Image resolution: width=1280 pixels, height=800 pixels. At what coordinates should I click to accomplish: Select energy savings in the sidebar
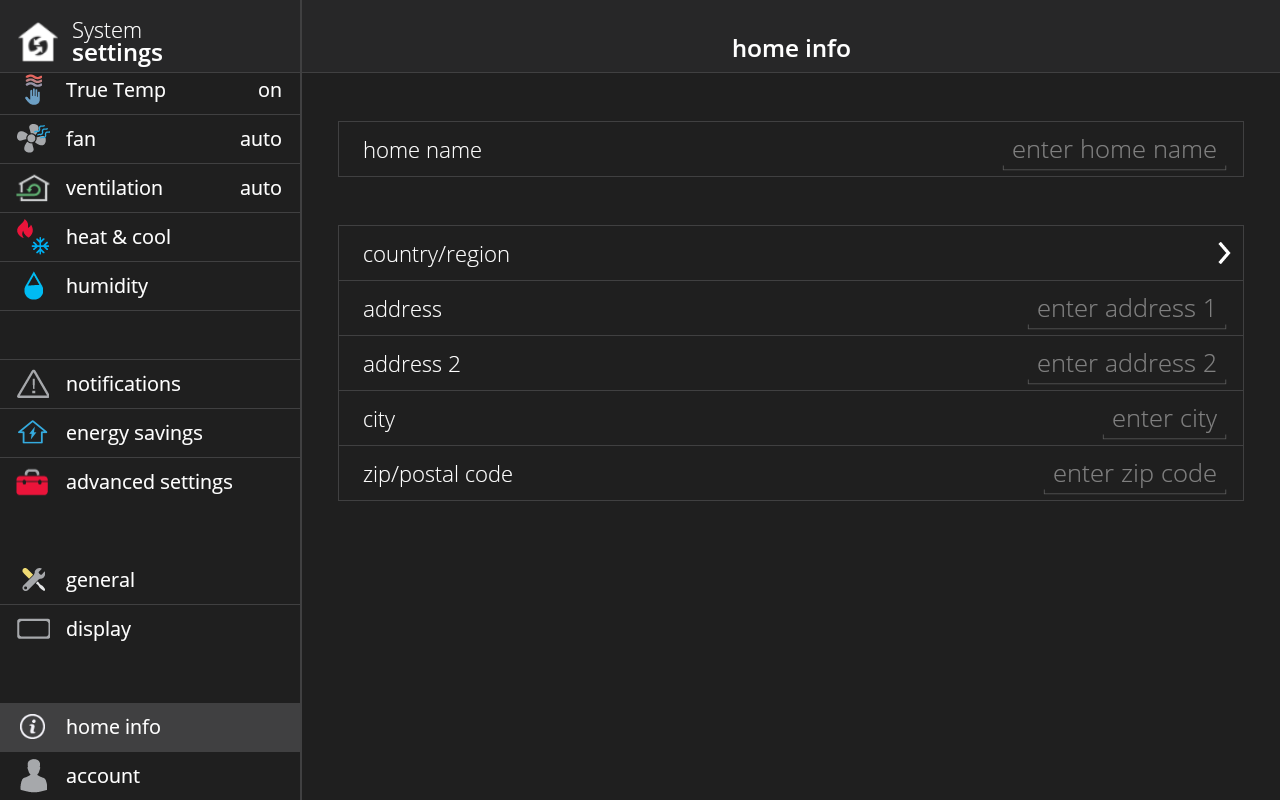pos(150,433)
